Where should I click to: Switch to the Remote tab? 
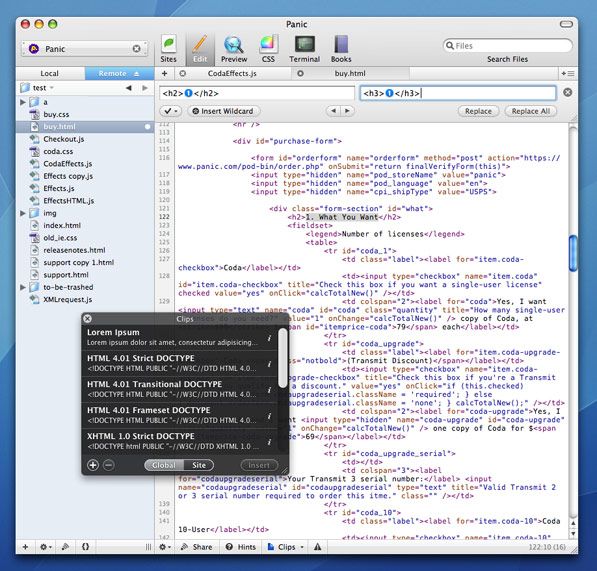click(x=119, y=73)
